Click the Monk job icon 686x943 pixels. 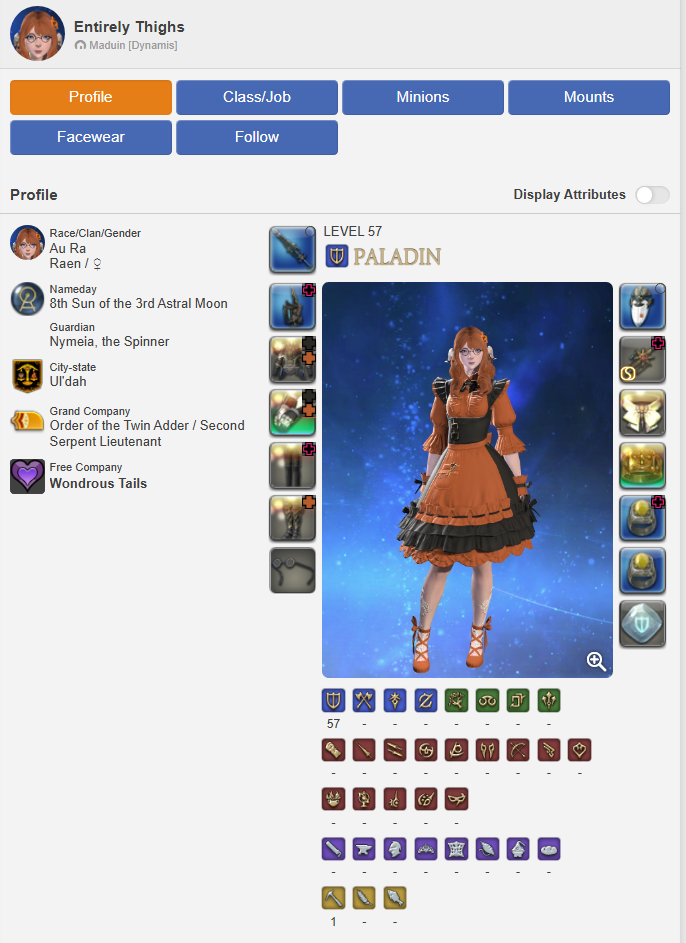point(333,750)
